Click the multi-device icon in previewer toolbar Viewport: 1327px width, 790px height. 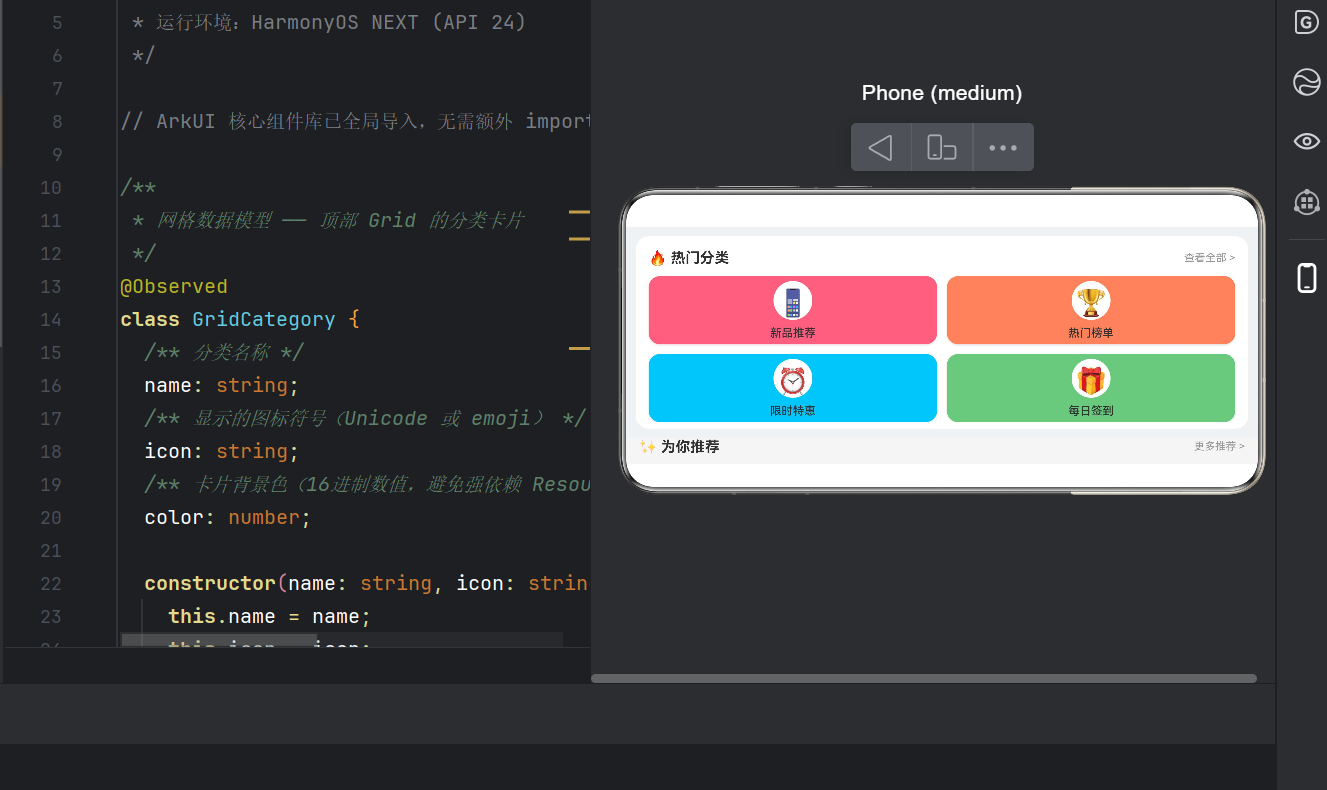tap(942, 148)
